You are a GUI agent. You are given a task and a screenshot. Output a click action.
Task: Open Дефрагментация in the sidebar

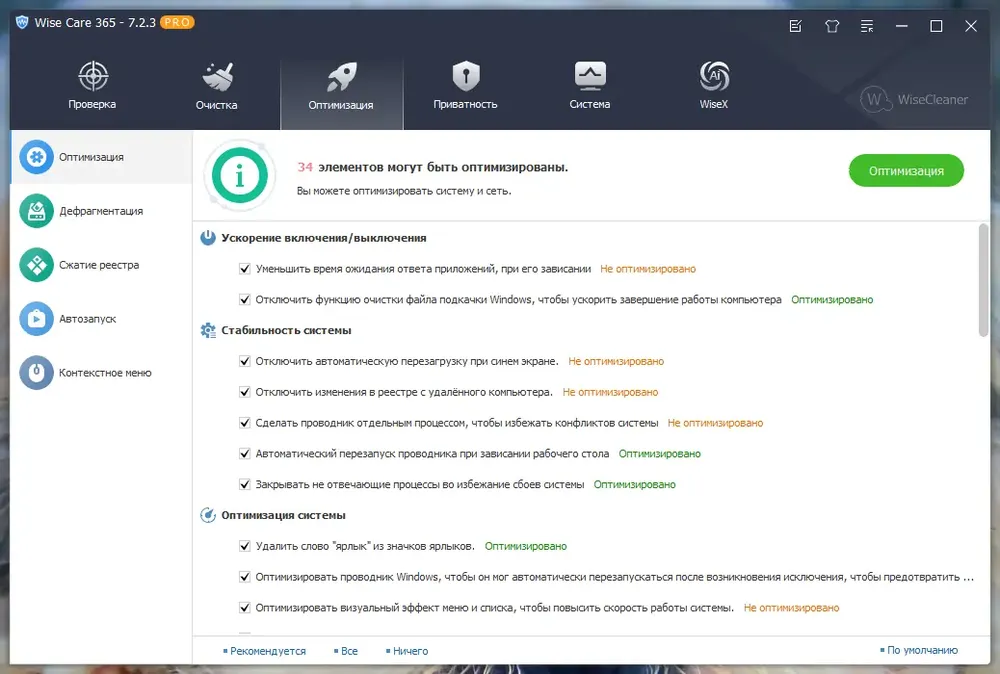(x=101, y=211)
